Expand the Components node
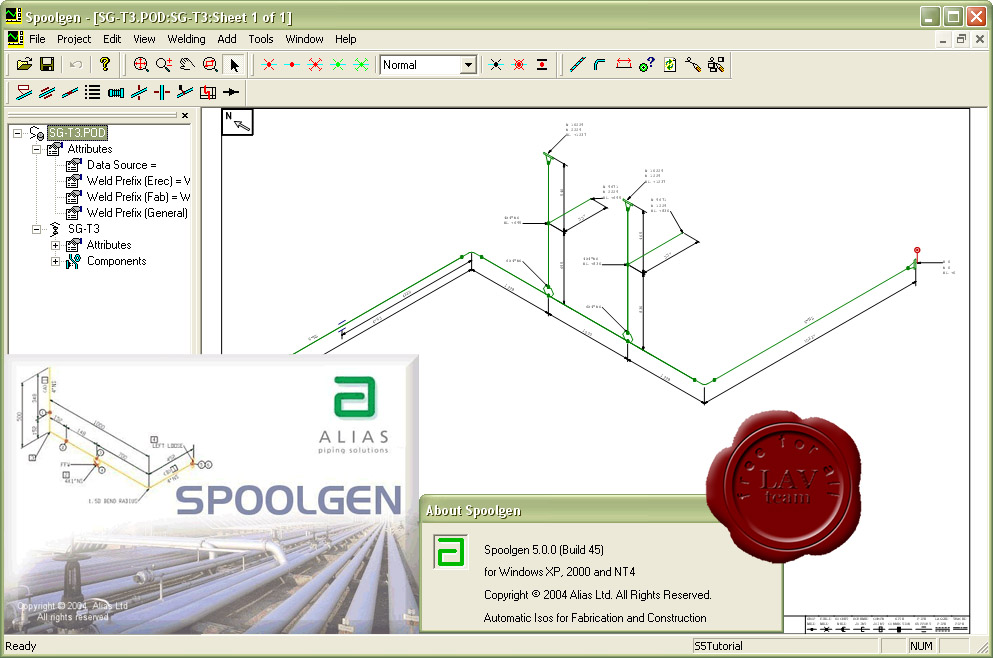The height and width of the screenshot is (658, 993). pyautogui.click(x=55, y=261)
